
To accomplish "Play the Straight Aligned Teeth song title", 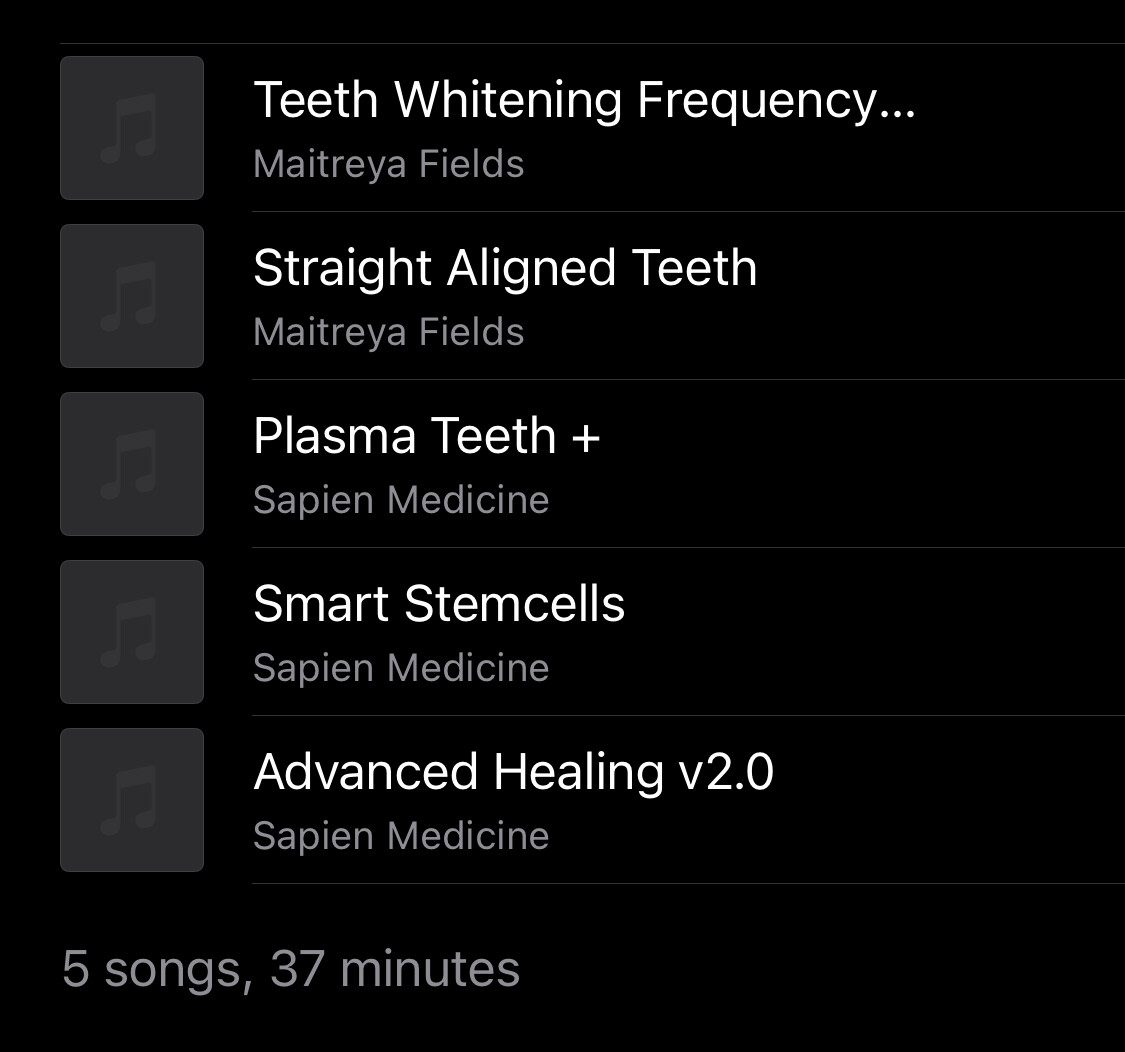I will (505, 268).
